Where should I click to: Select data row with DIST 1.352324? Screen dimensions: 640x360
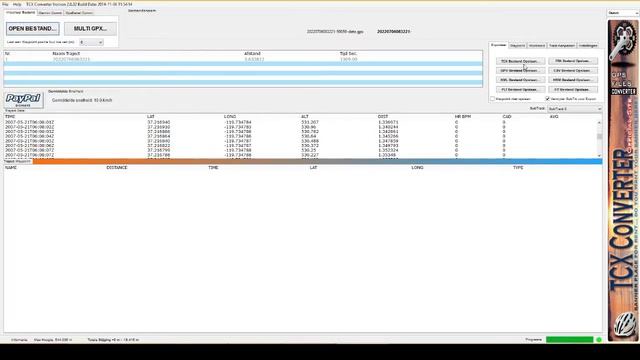[300, 150]
